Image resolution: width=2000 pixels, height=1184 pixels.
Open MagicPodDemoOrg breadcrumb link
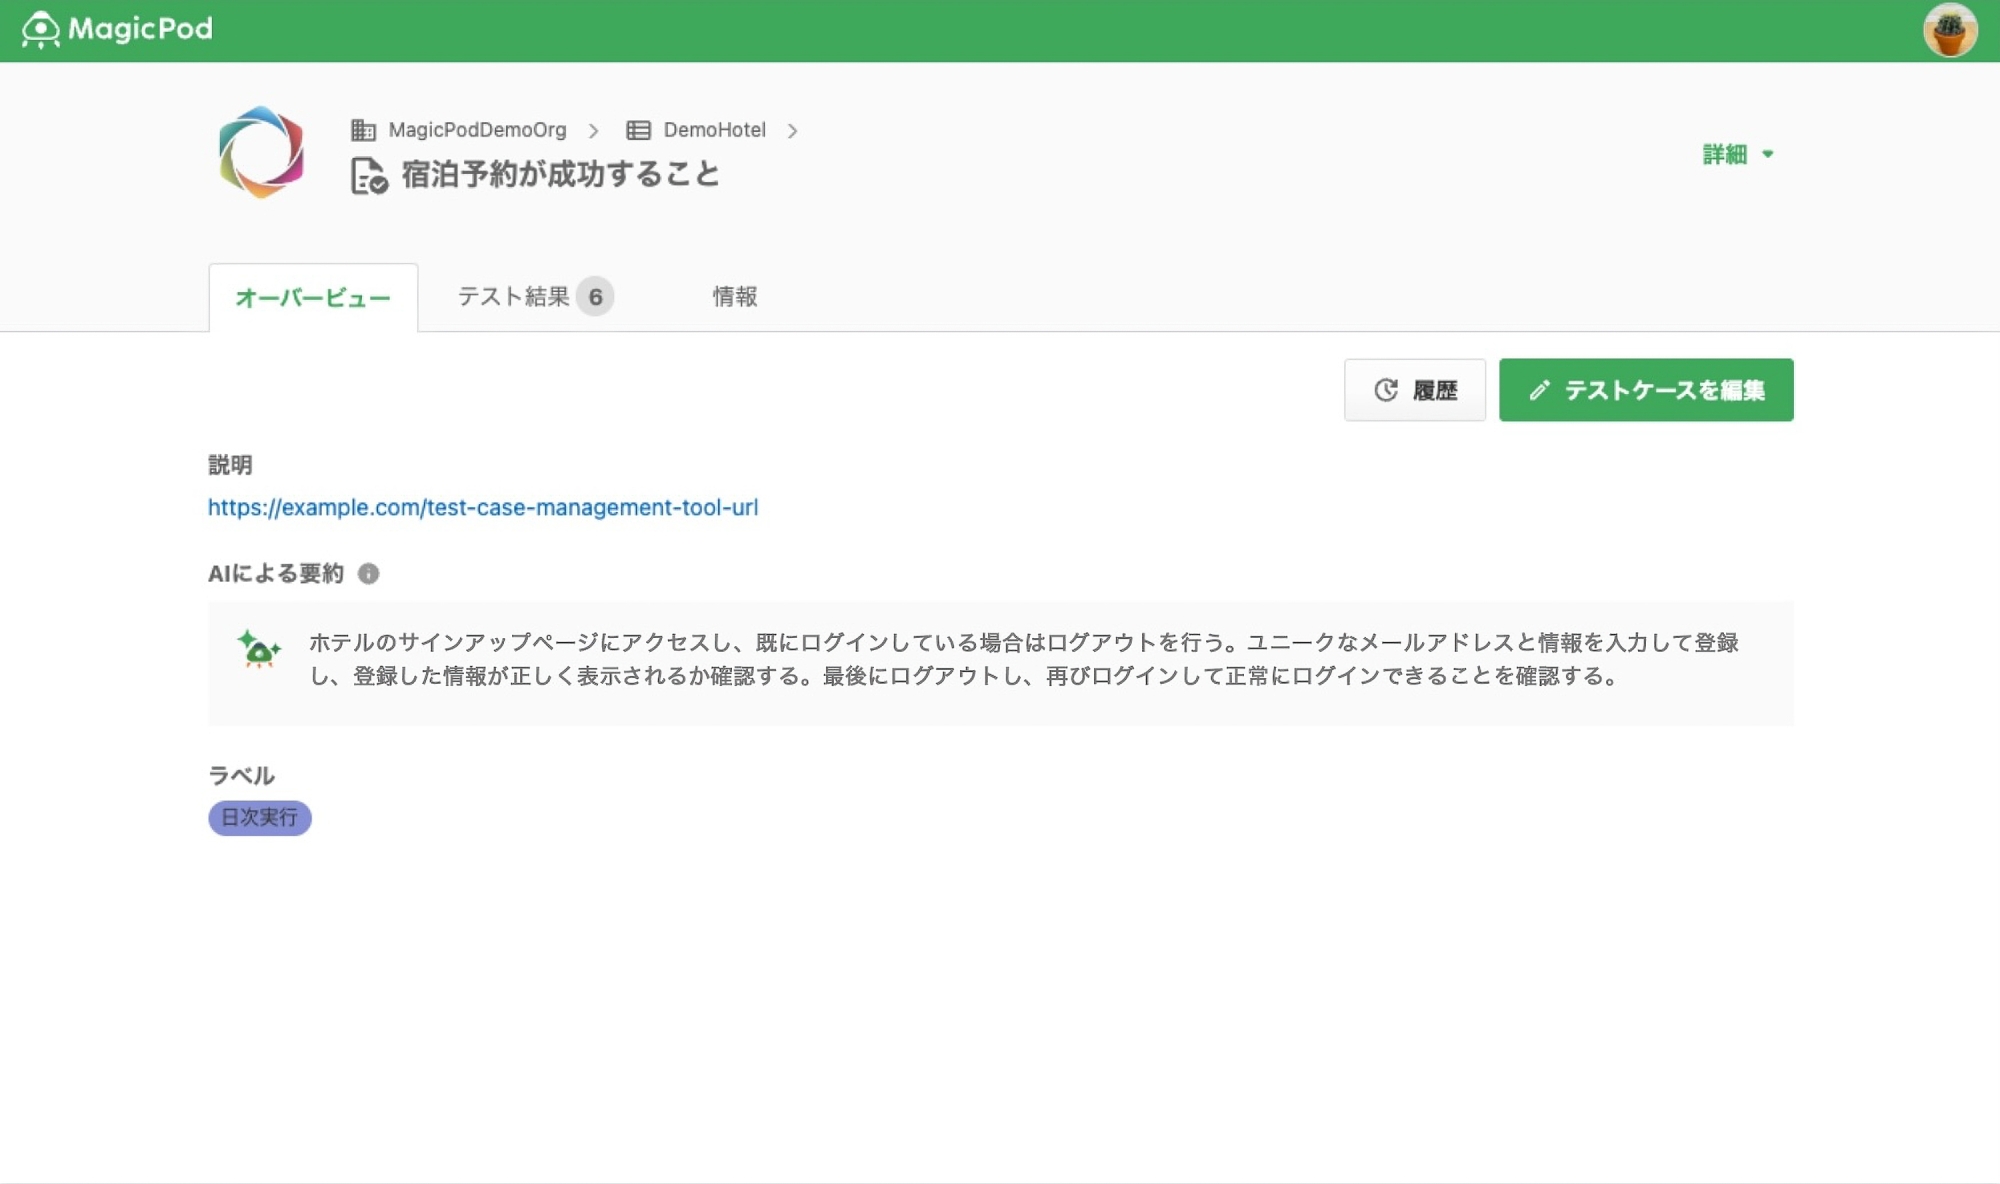(477, 130)
